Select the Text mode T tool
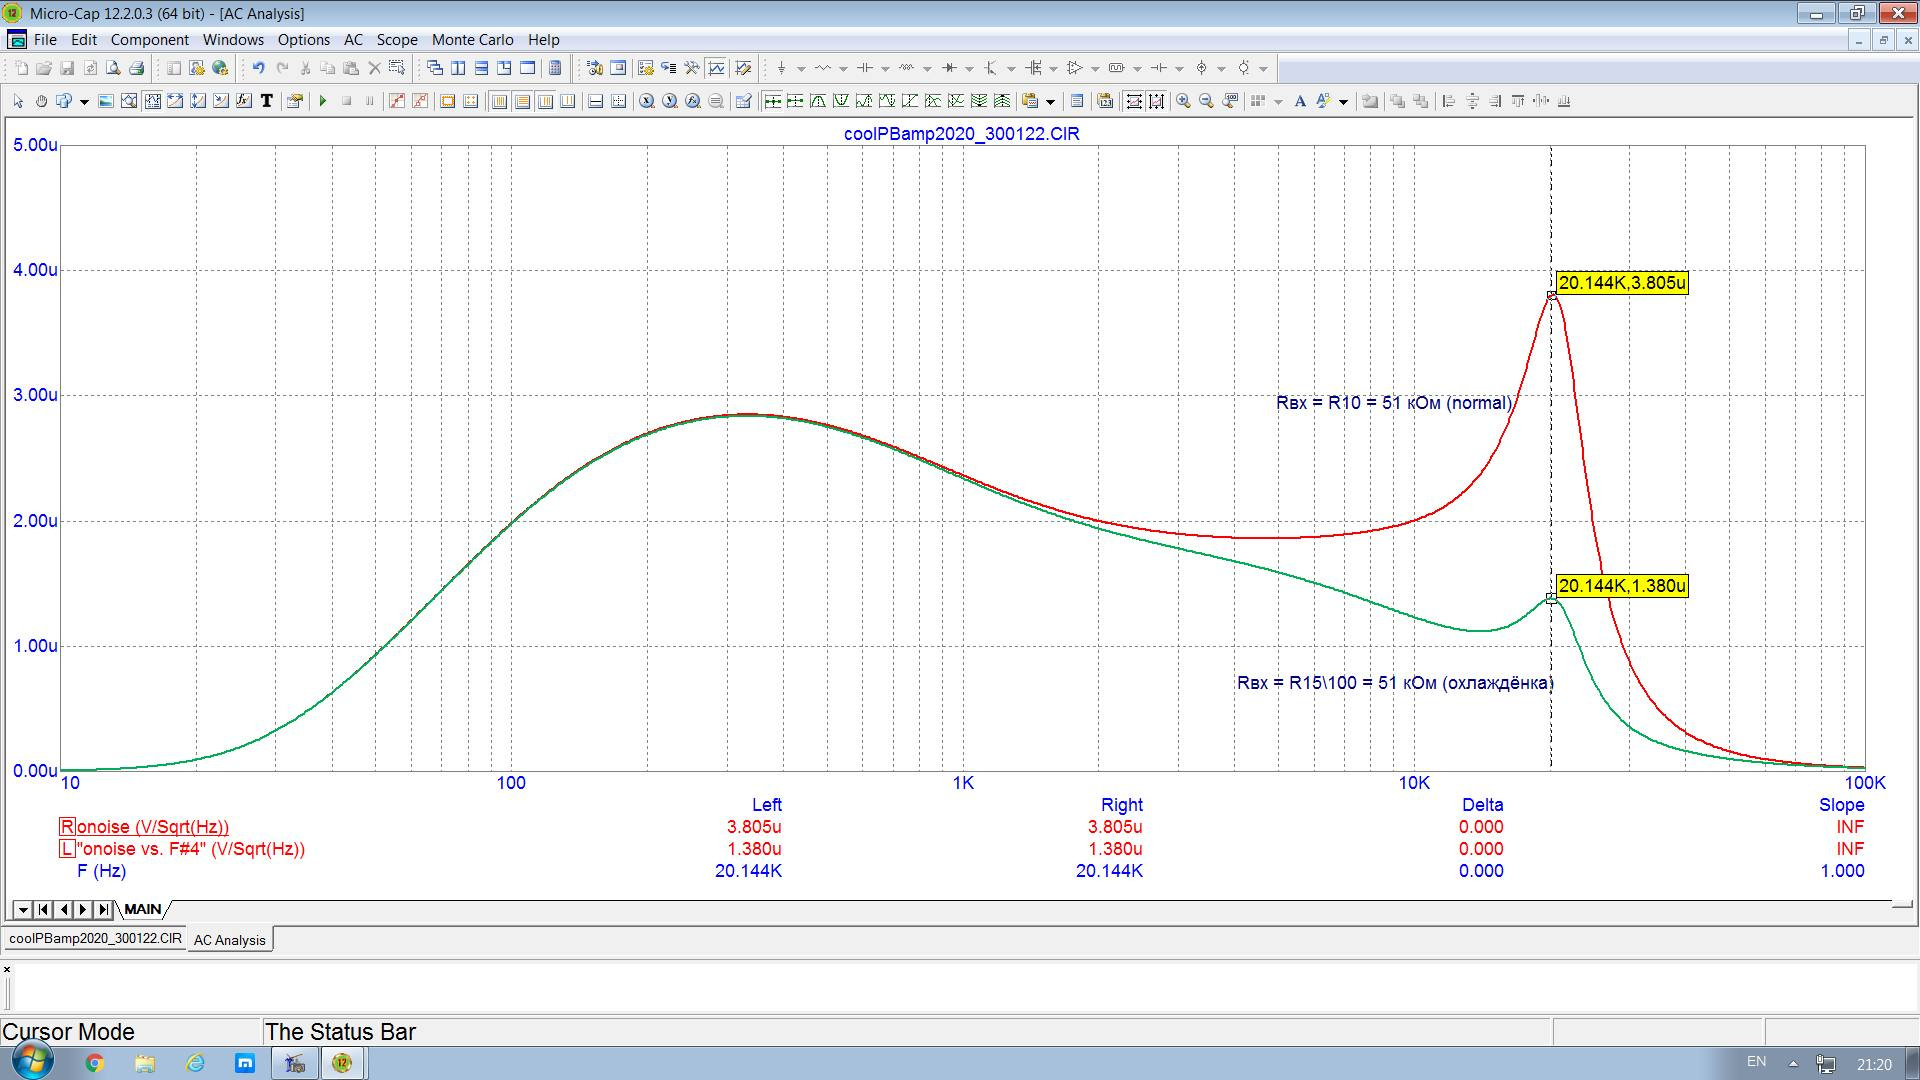 pyautogui.click(x=267, y=101)
